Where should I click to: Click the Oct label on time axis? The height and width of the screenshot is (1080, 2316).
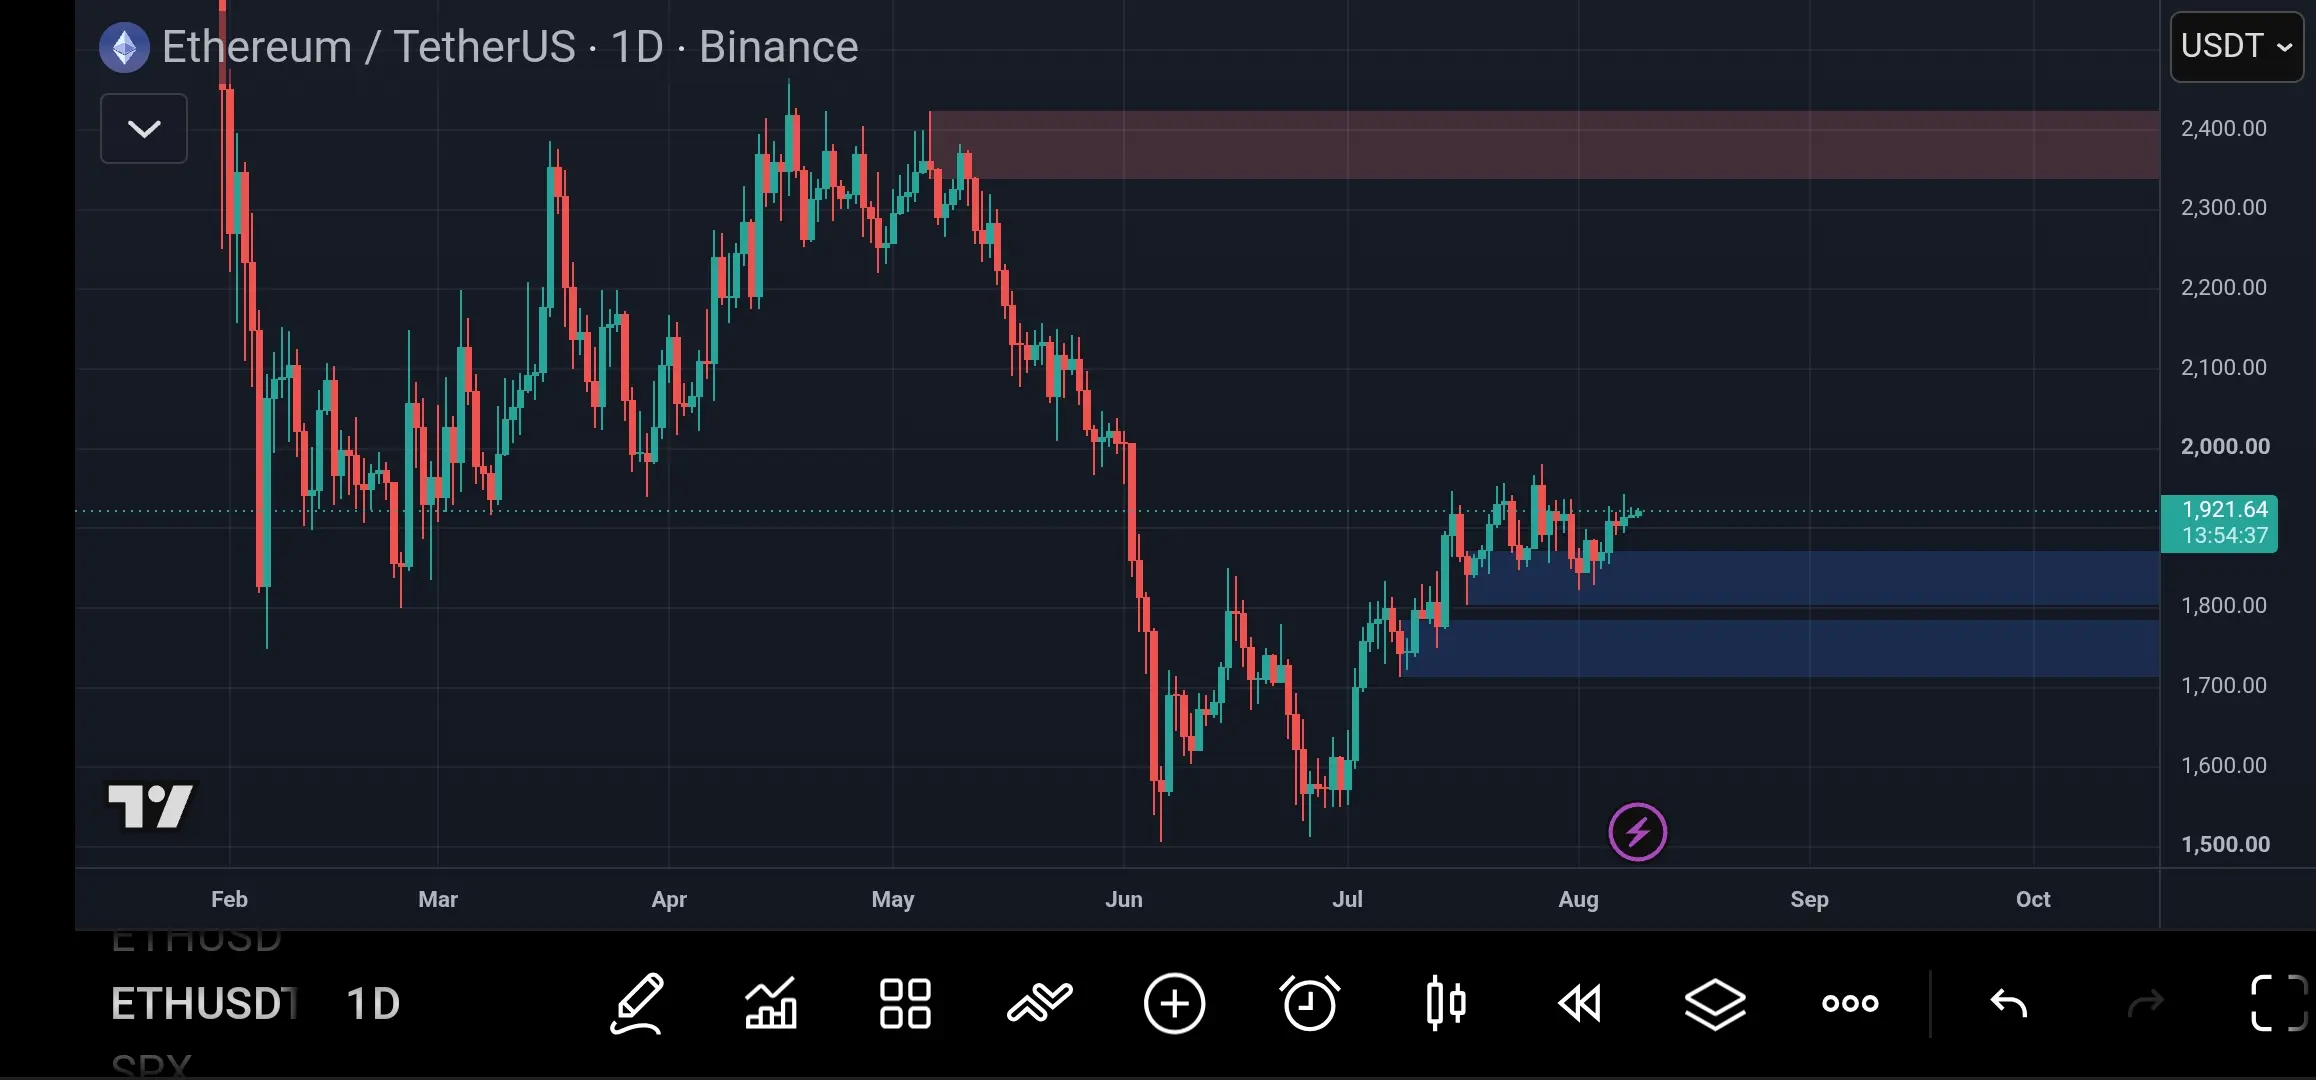tap(2033, 899)
